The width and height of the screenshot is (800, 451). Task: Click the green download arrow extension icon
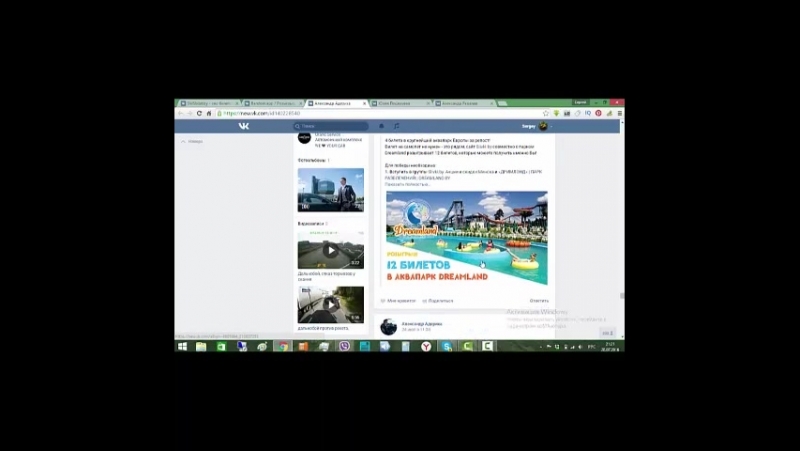tap(556, 113)
